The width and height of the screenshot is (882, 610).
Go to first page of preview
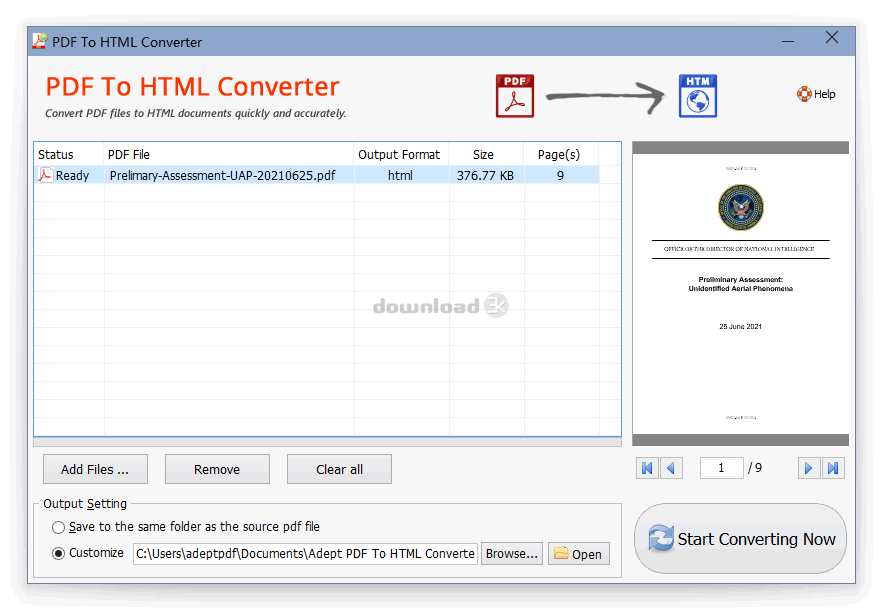tap(647, 468)
